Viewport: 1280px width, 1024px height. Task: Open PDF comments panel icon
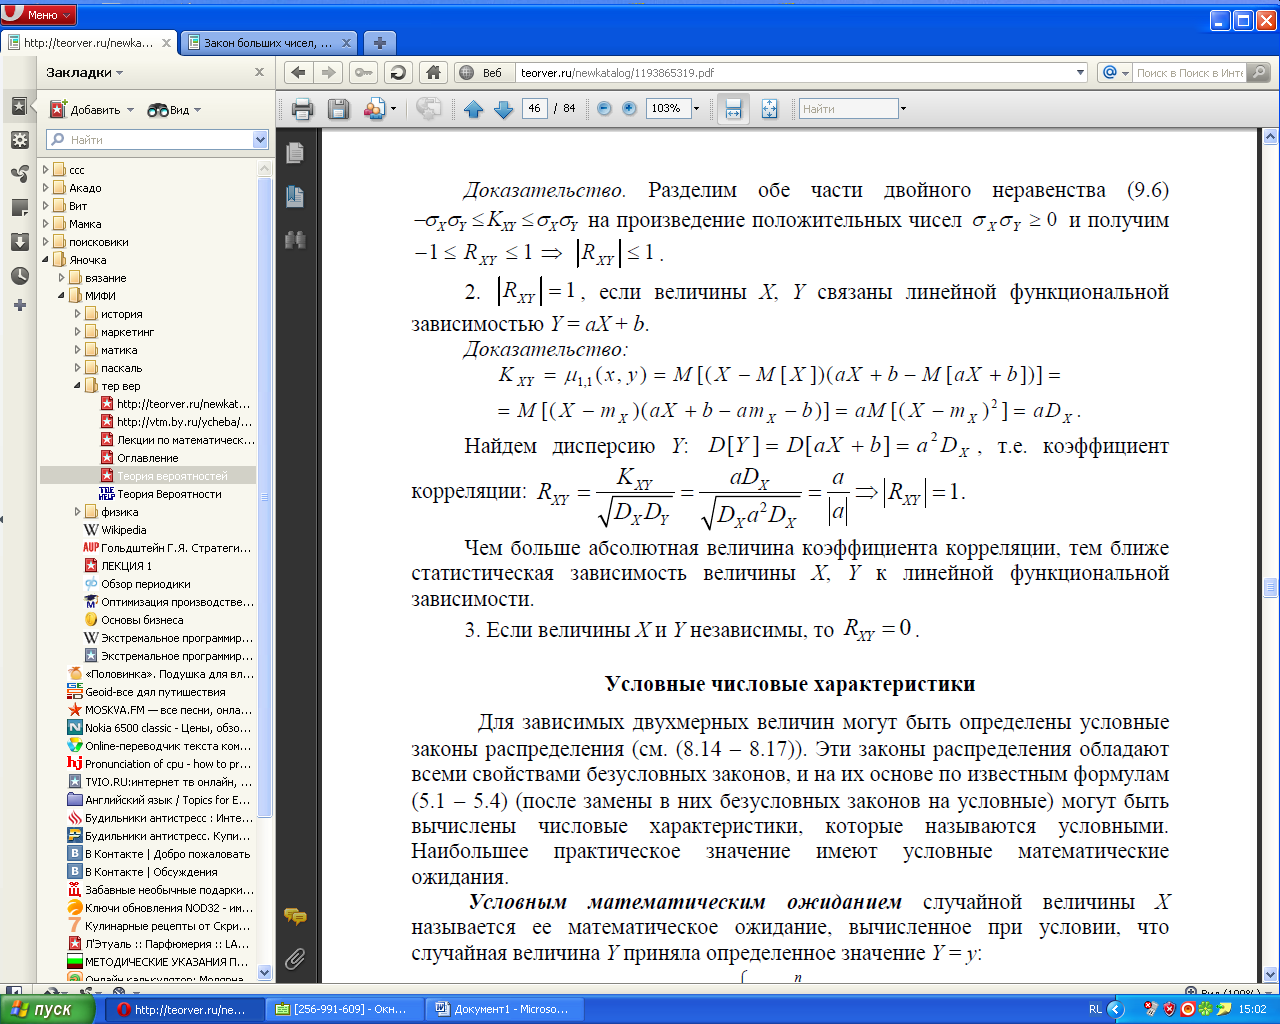[295, 916]
